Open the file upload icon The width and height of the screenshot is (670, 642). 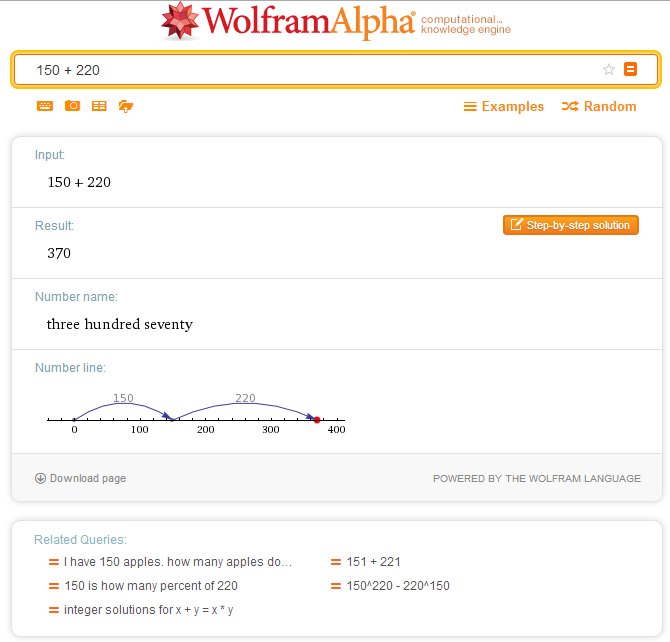coord(126,106)
